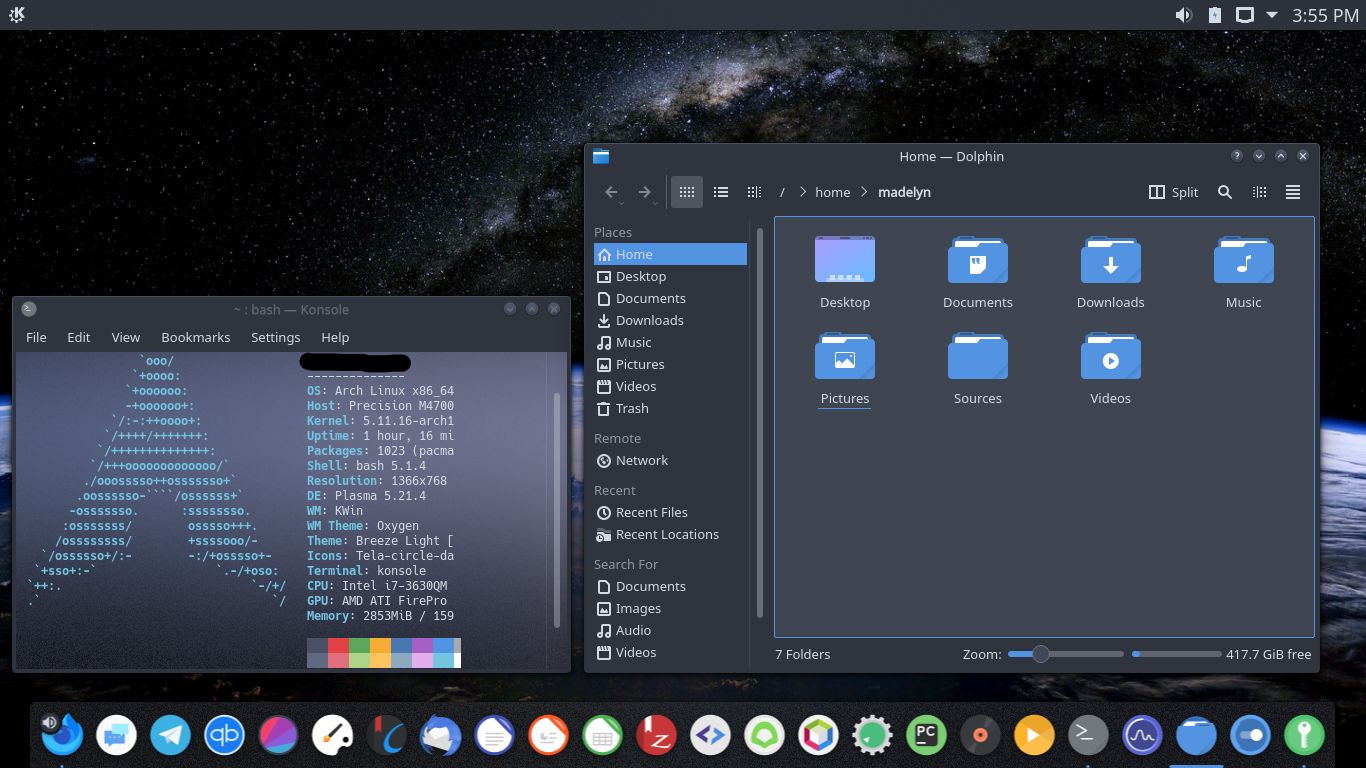Search for Images in the sidebar
This screenshot has width=1366, height=768.
[x=636, y=608]
